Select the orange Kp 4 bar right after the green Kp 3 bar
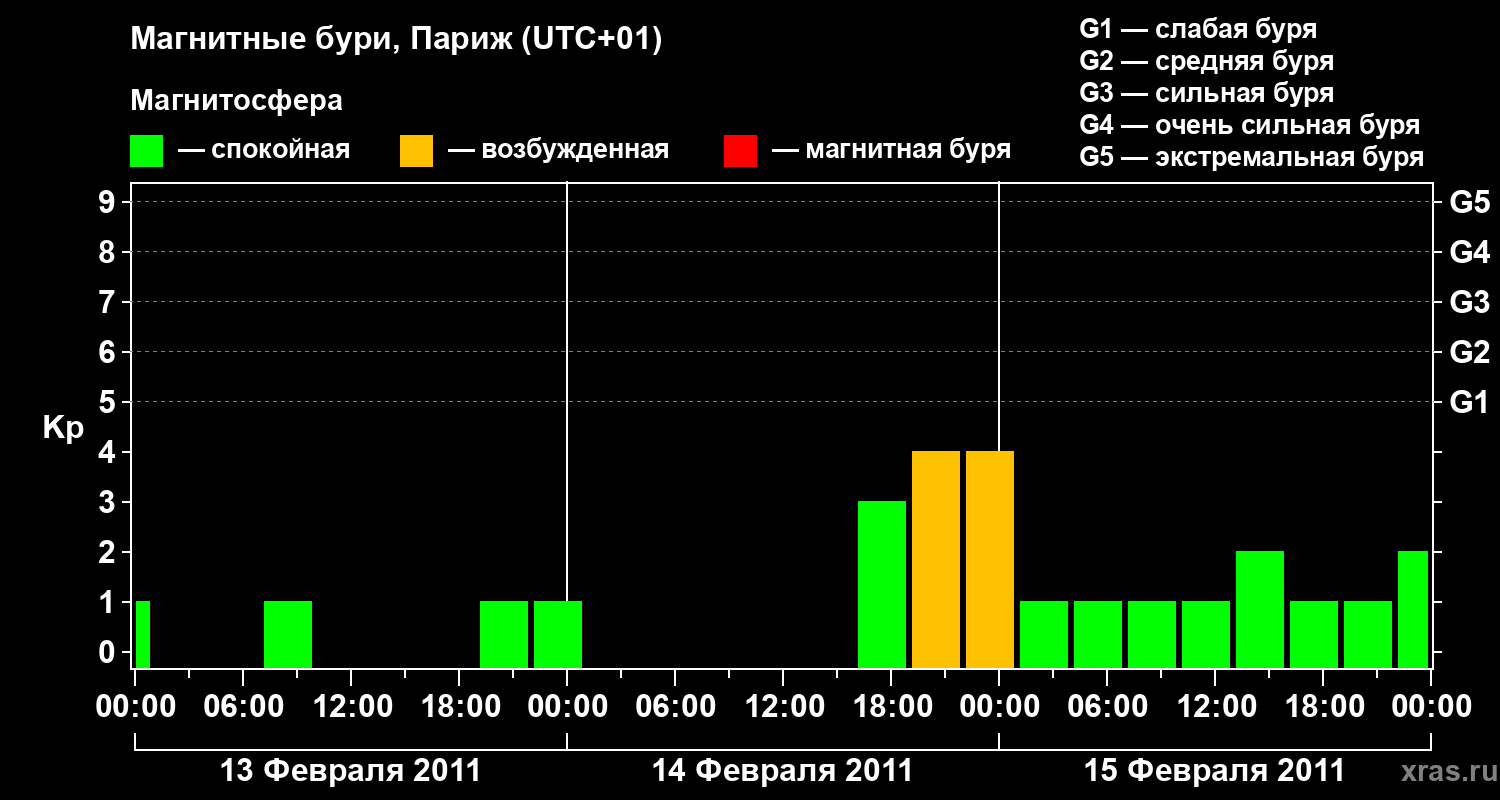The image size is (1500, 800). tap(936, 559)
